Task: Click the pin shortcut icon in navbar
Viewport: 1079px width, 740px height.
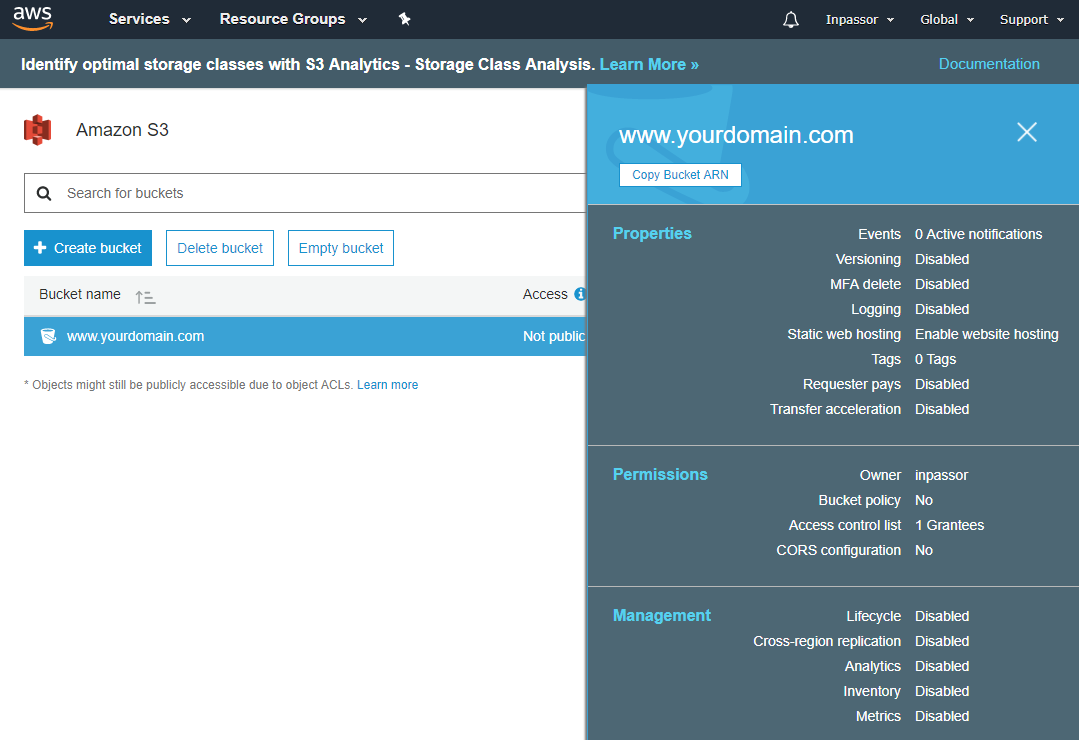Action: click(404, 19)
